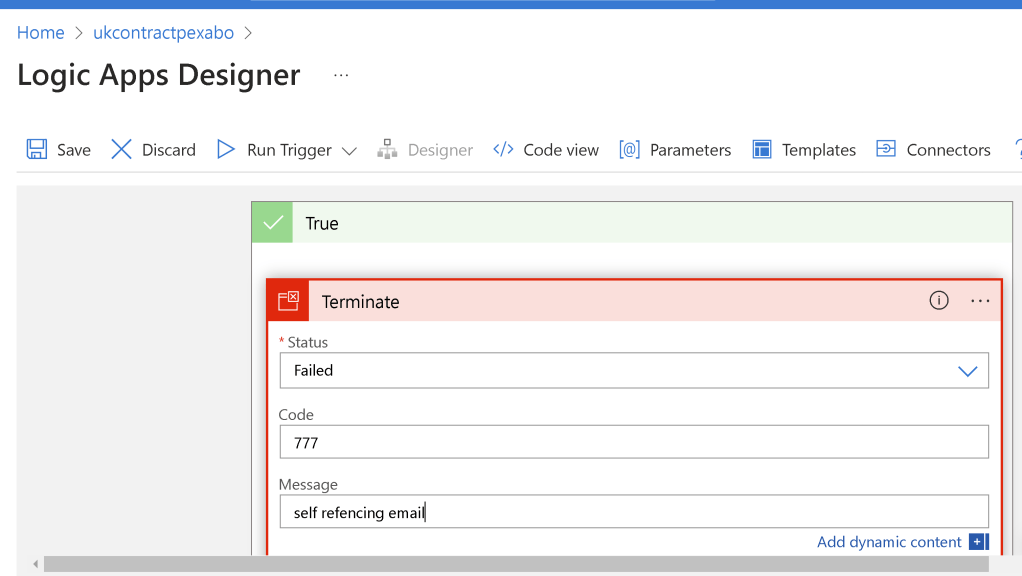
Task: Click the Status dropdown chevron arrow
Action: 967,371
